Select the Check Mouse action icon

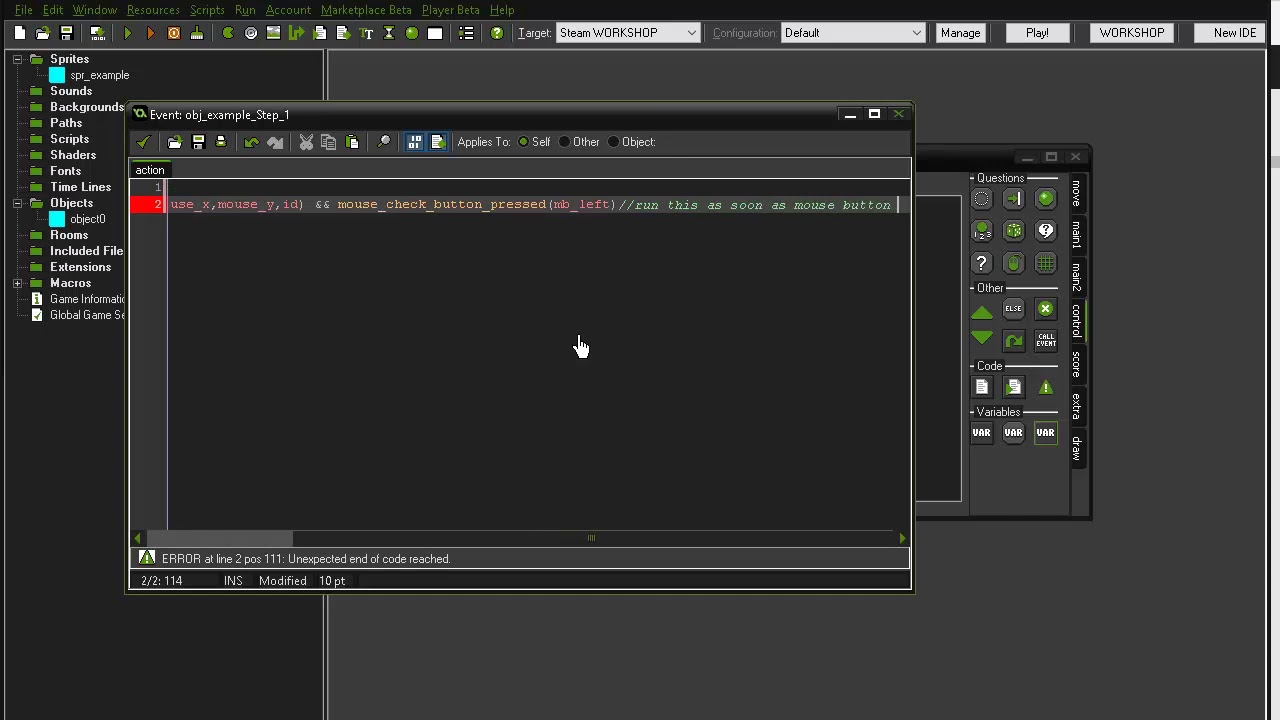coord(1013,263)
